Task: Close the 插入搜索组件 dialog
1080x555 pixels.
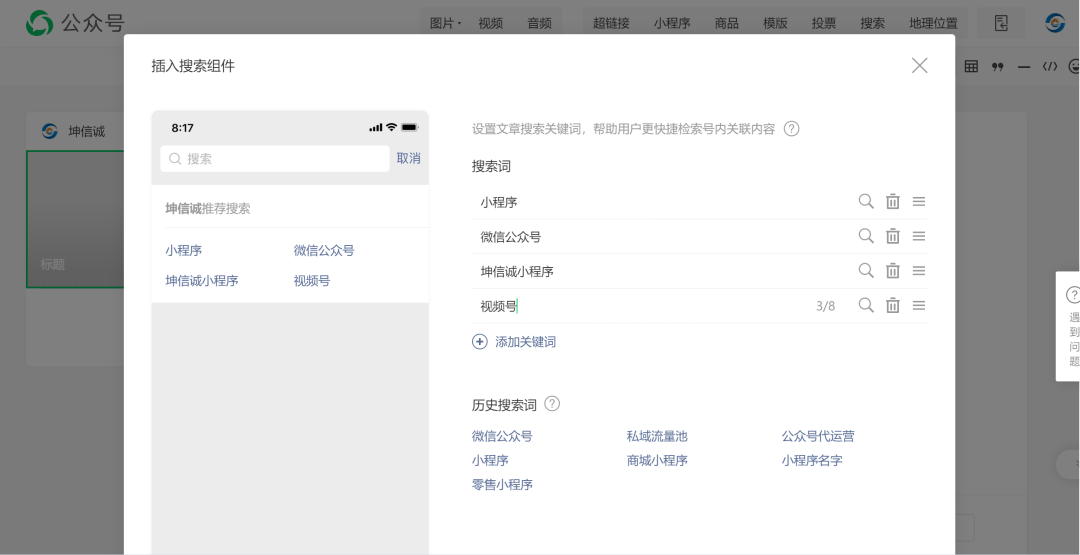Action: pos(920,65)
